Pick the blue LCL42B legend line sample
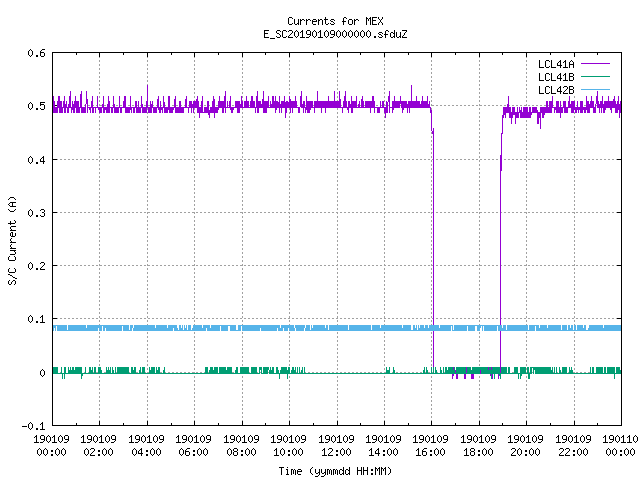The width and height of the screenshot is (640, 480). [595, 90]
